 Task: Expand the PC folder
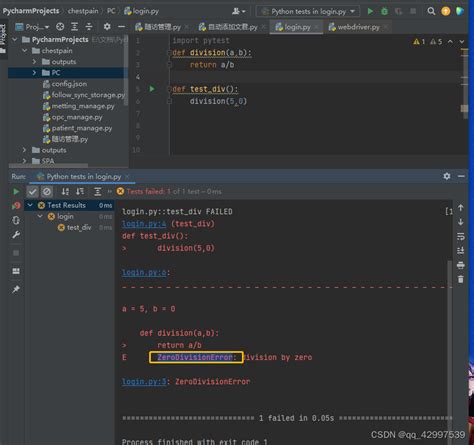(34, 73)
